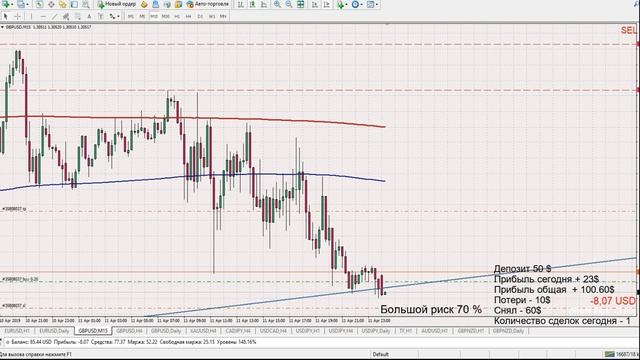
Task: Select the trendline drawing tool
Action: 54,16
